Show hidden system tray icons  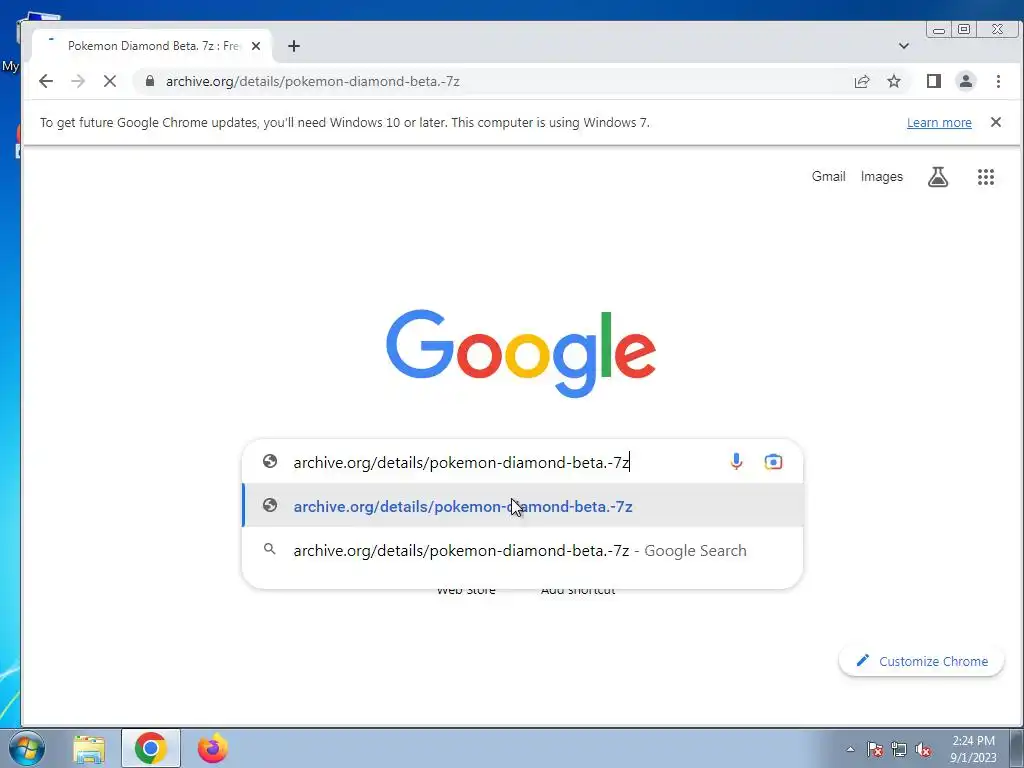850,749
